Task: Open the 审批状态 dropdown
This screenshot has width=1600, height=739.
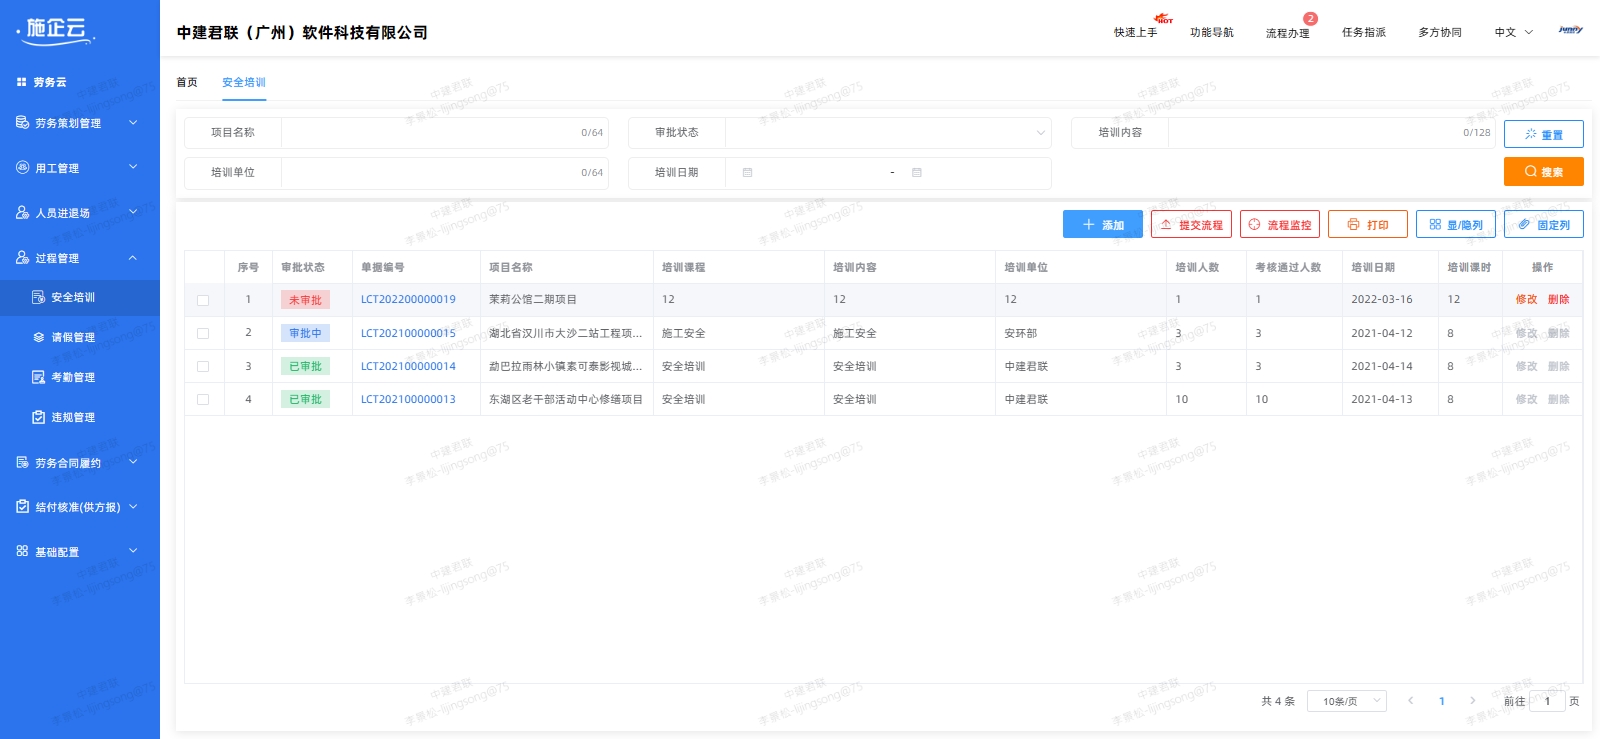Action: point(888,132)
